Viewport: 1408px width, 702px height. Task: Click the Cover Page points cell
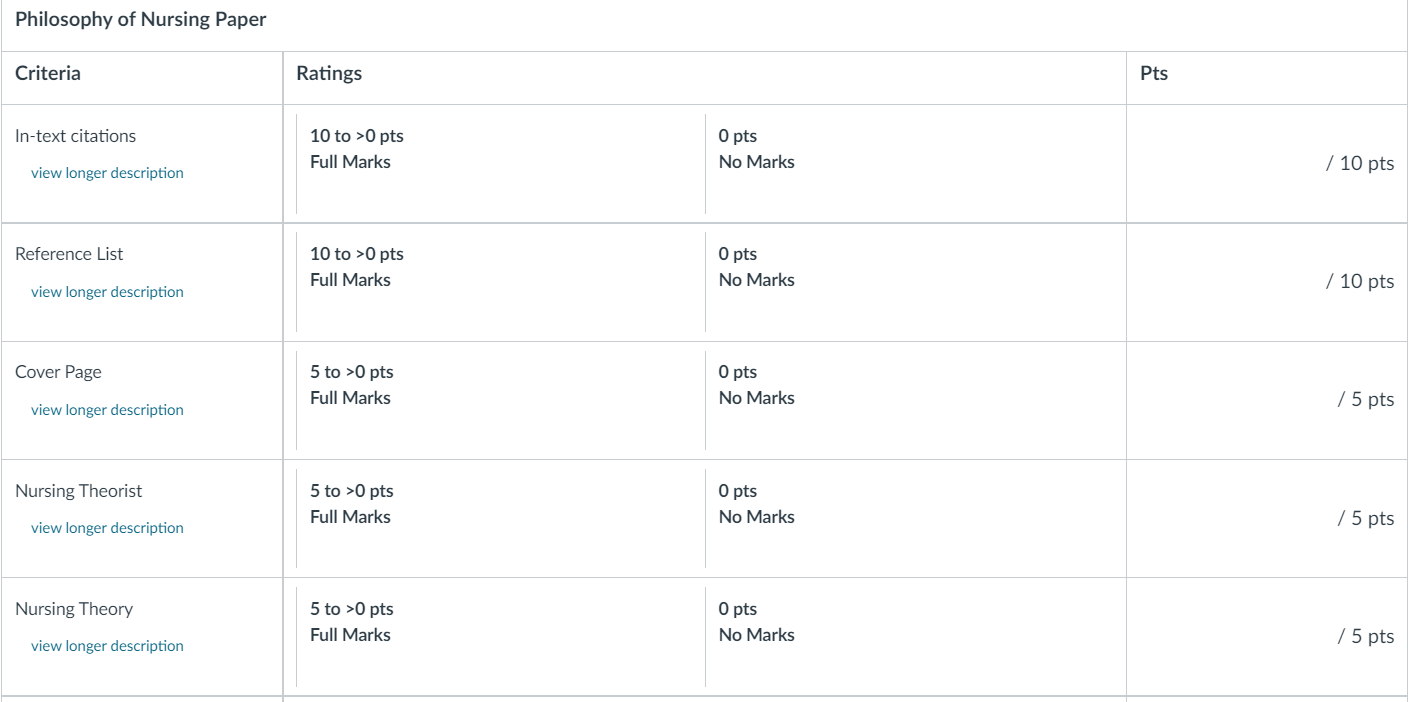[1267, 400]
